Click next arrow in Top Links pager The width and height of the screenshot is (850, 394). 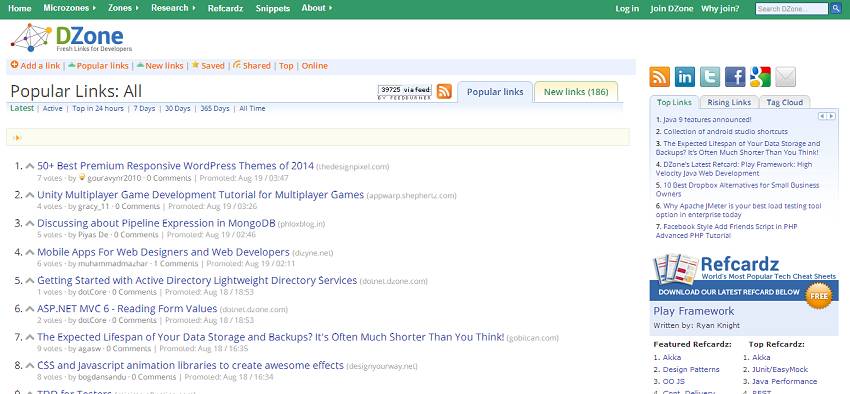[x=832, y=117]
